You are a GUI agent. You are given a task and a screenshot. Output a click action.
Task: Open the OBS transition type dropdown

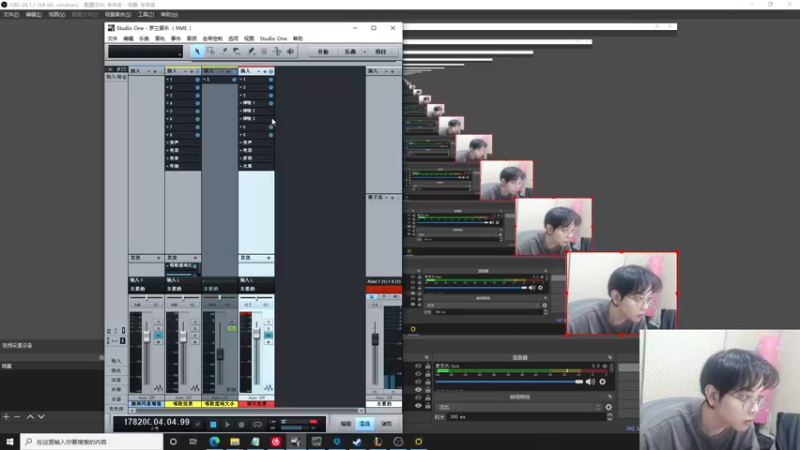pyautogui.click(x=518, y=407)
